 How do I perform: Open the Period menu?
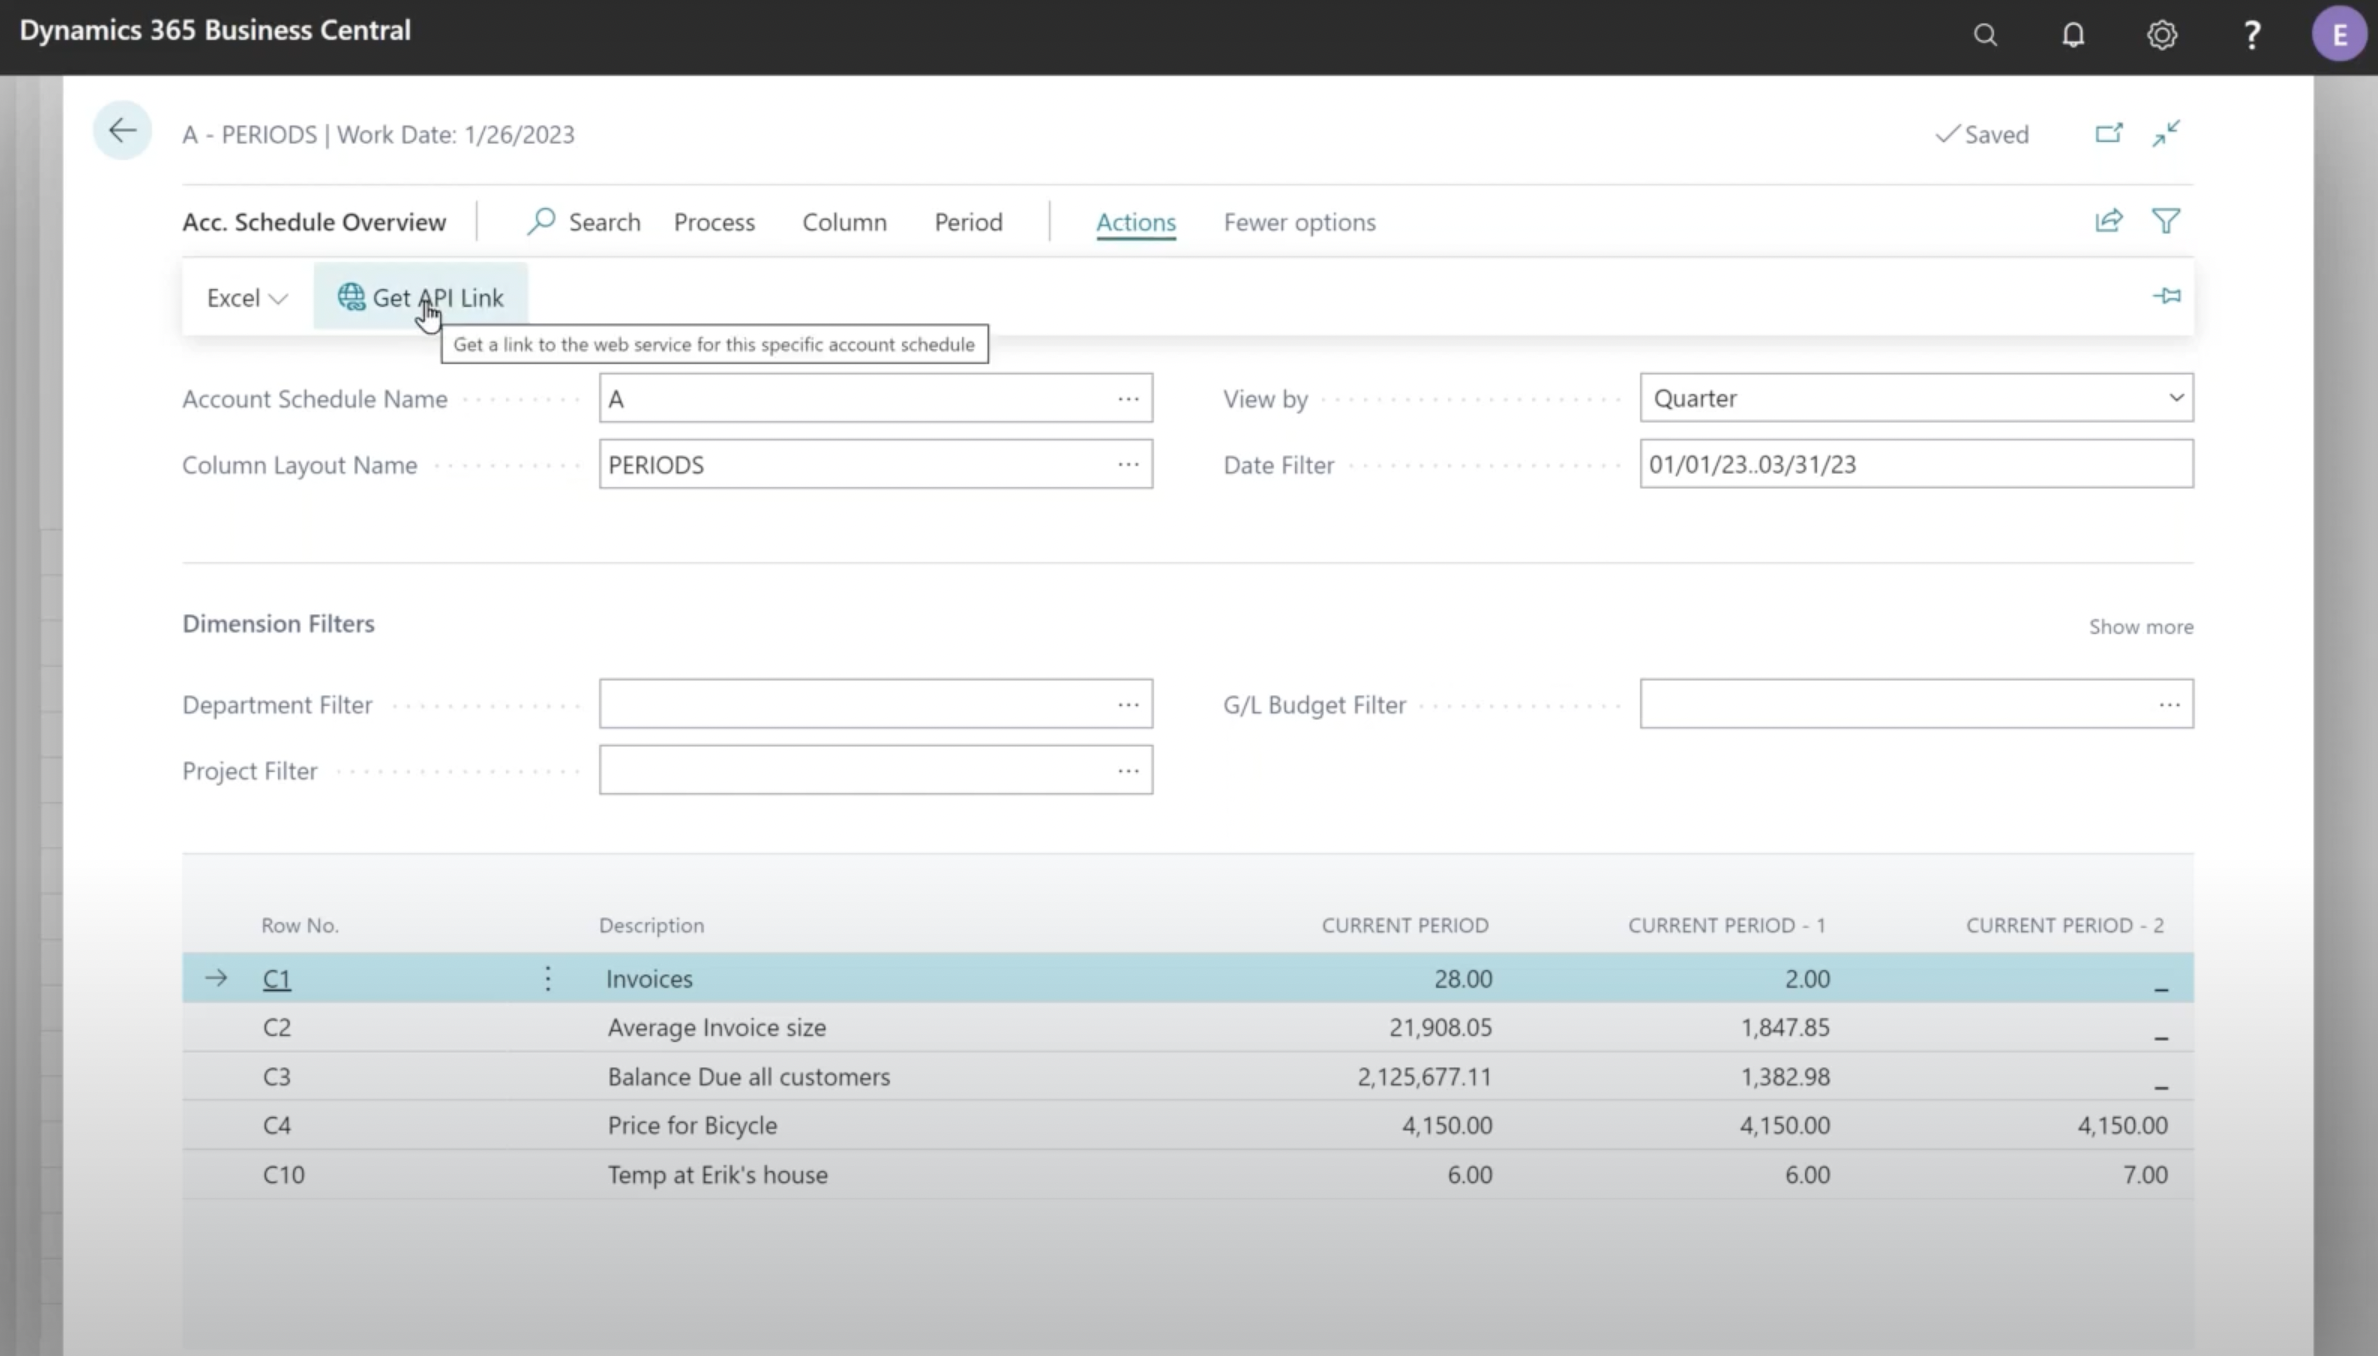click(968, 222)
